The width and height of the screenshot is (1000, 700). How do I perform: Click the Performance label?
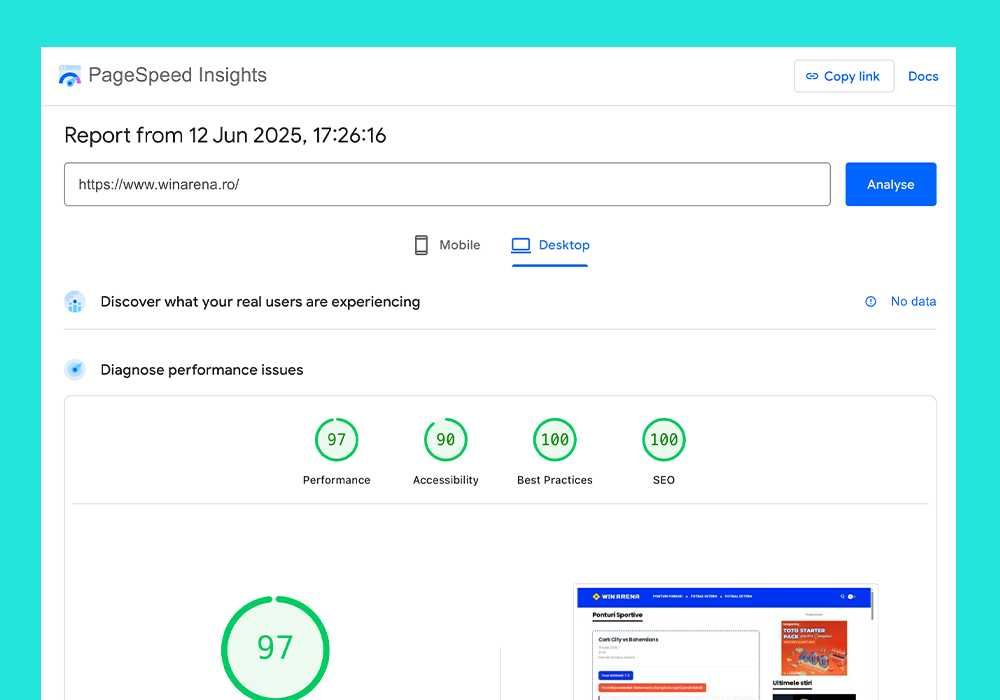(x=336, y=480)
